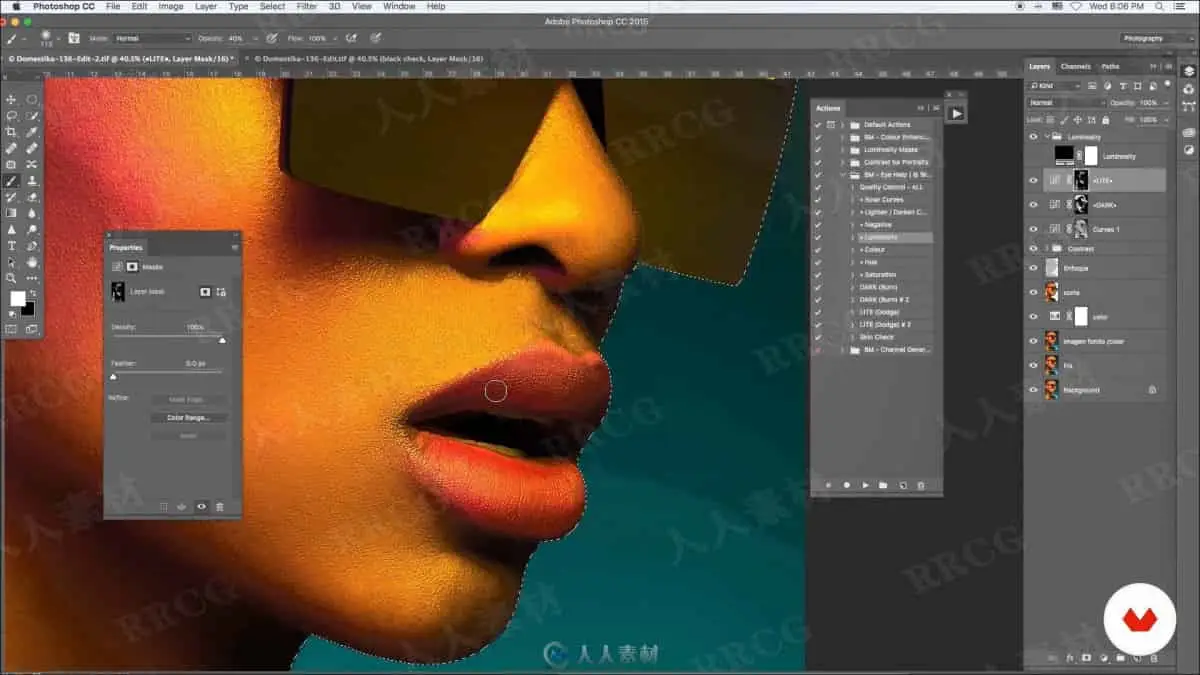Select the Elliptical Marquee tool
This screenshot has height=675, width=1200.
tap(33, 100)
